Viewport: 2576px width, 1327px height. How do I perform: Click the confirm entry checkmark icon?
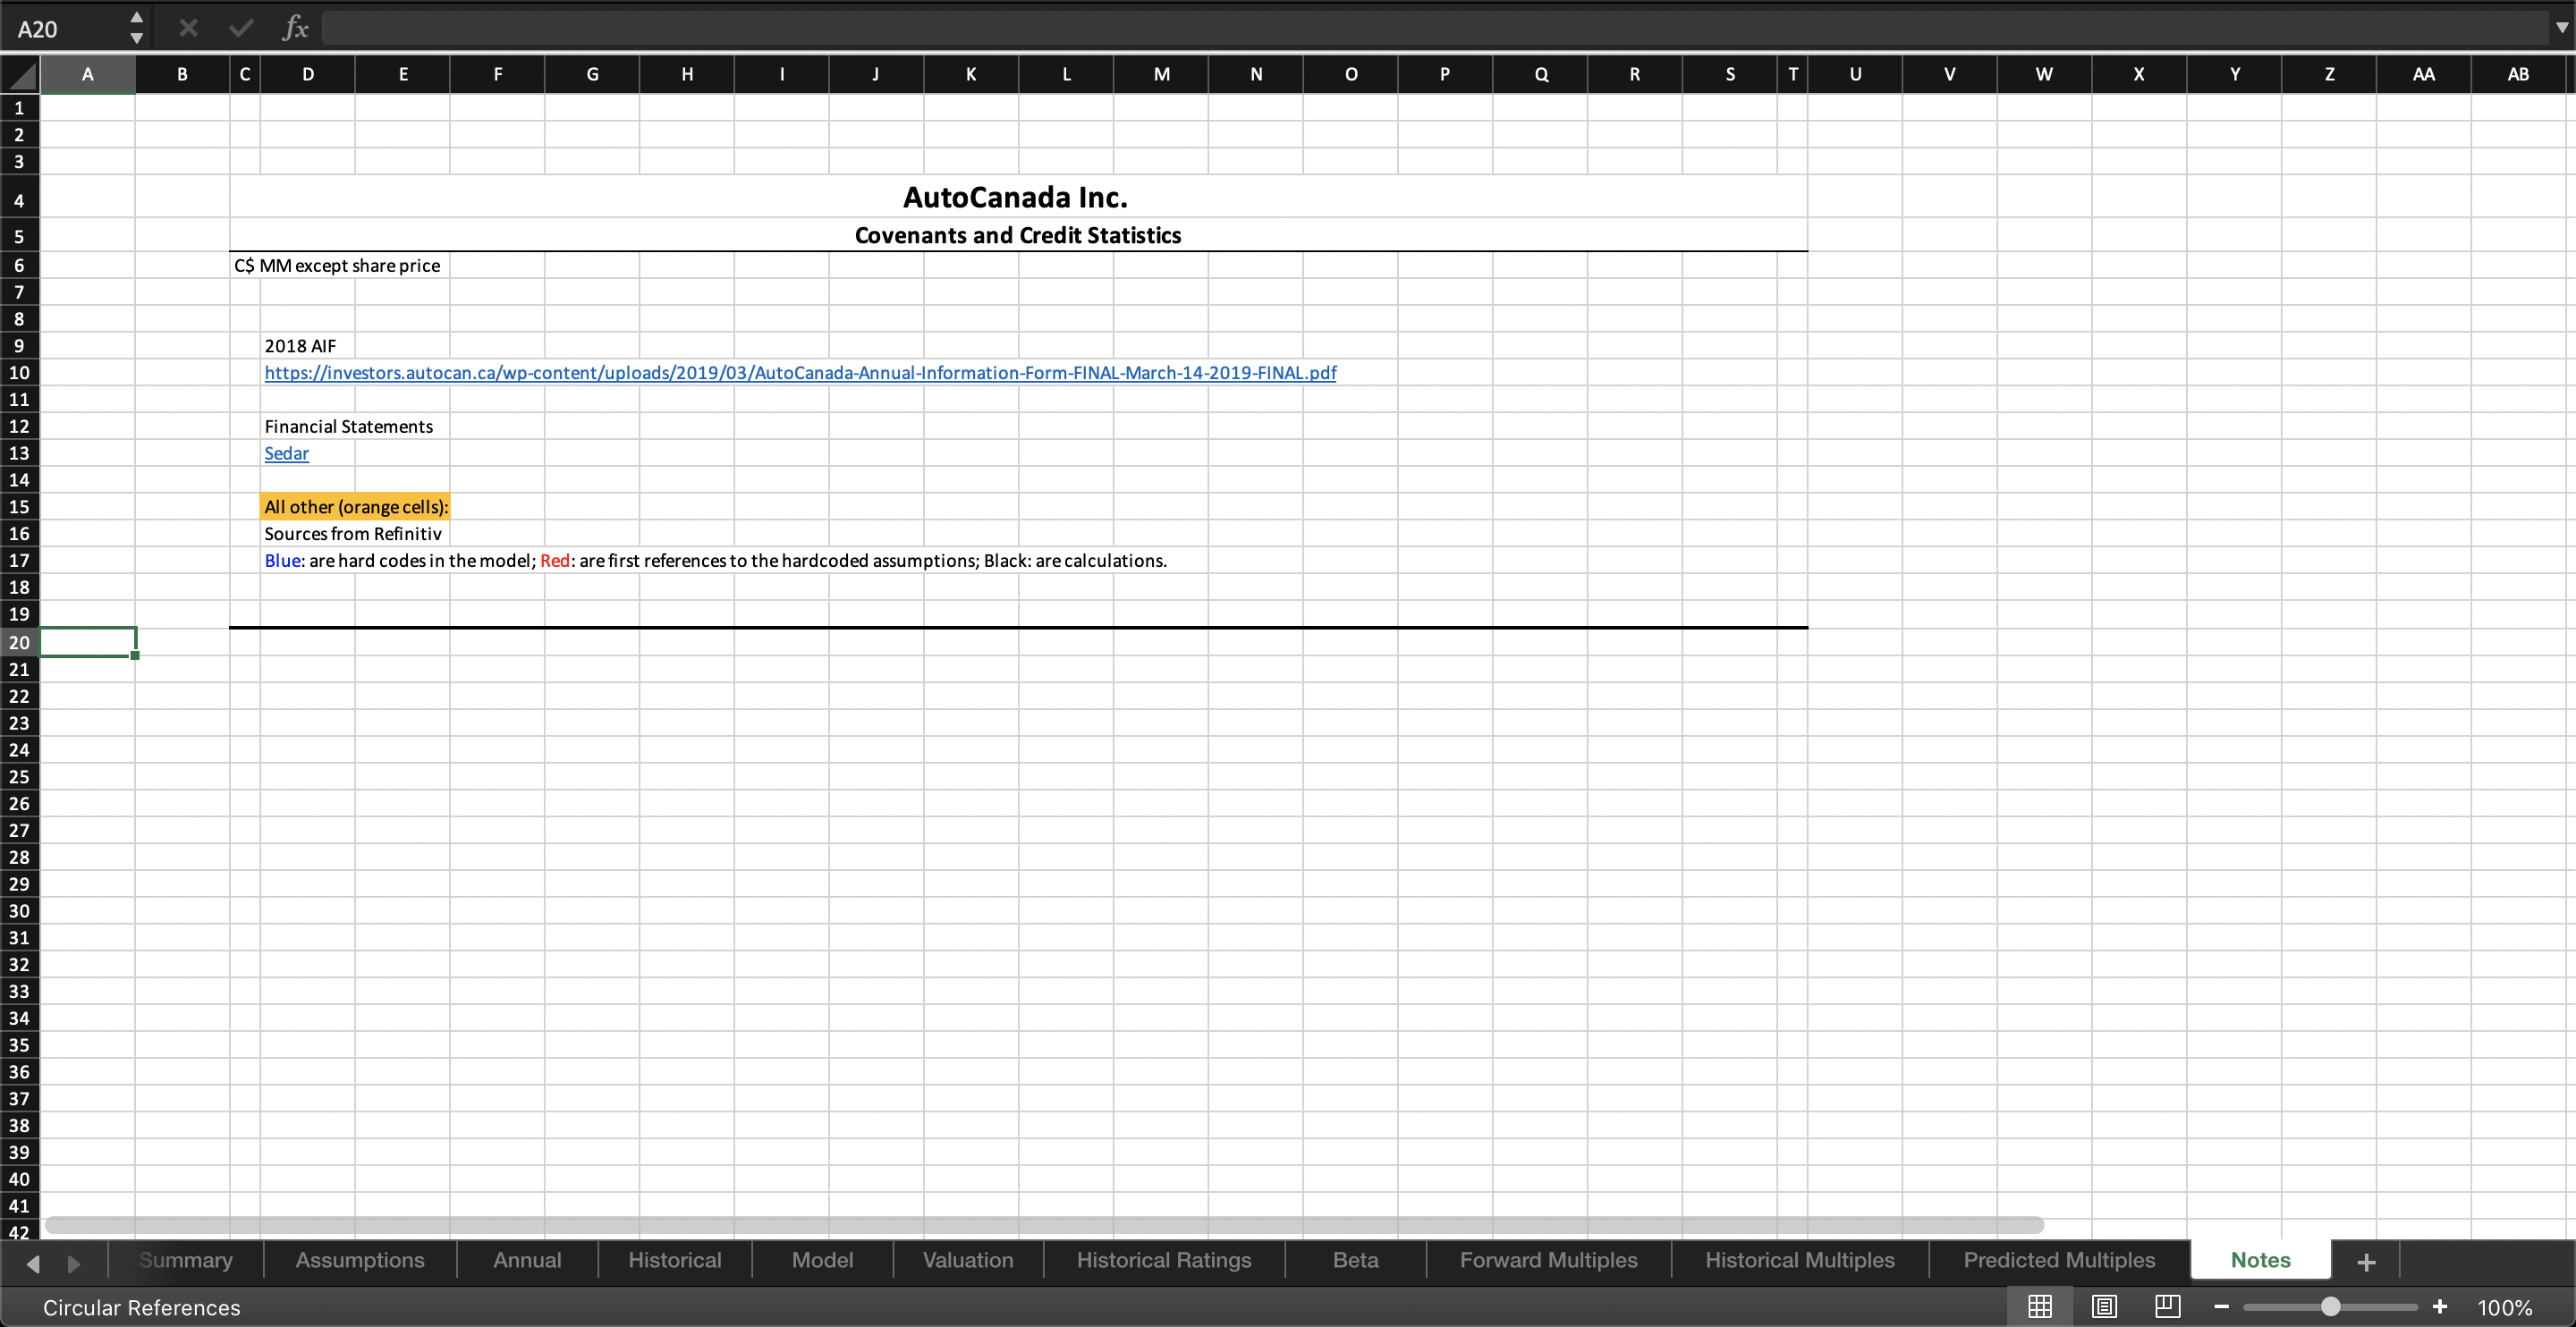[x=241, y=28]
